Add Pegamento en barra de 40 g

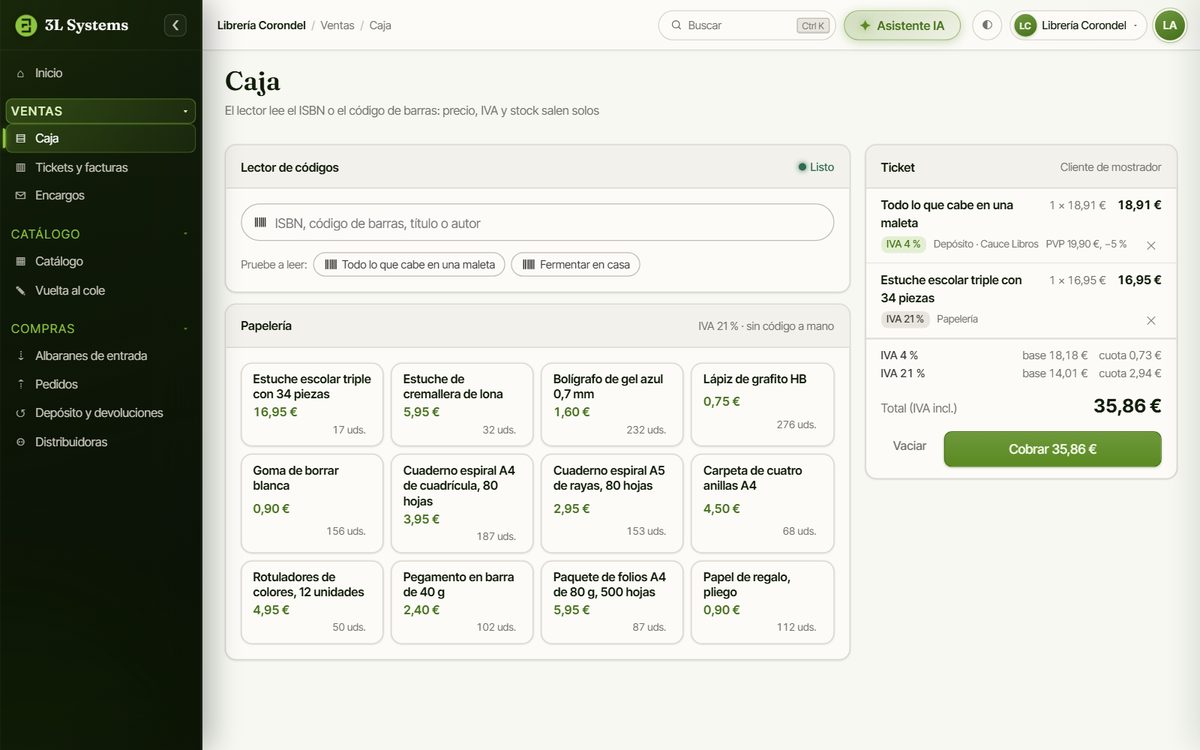(x=462, y=602)
